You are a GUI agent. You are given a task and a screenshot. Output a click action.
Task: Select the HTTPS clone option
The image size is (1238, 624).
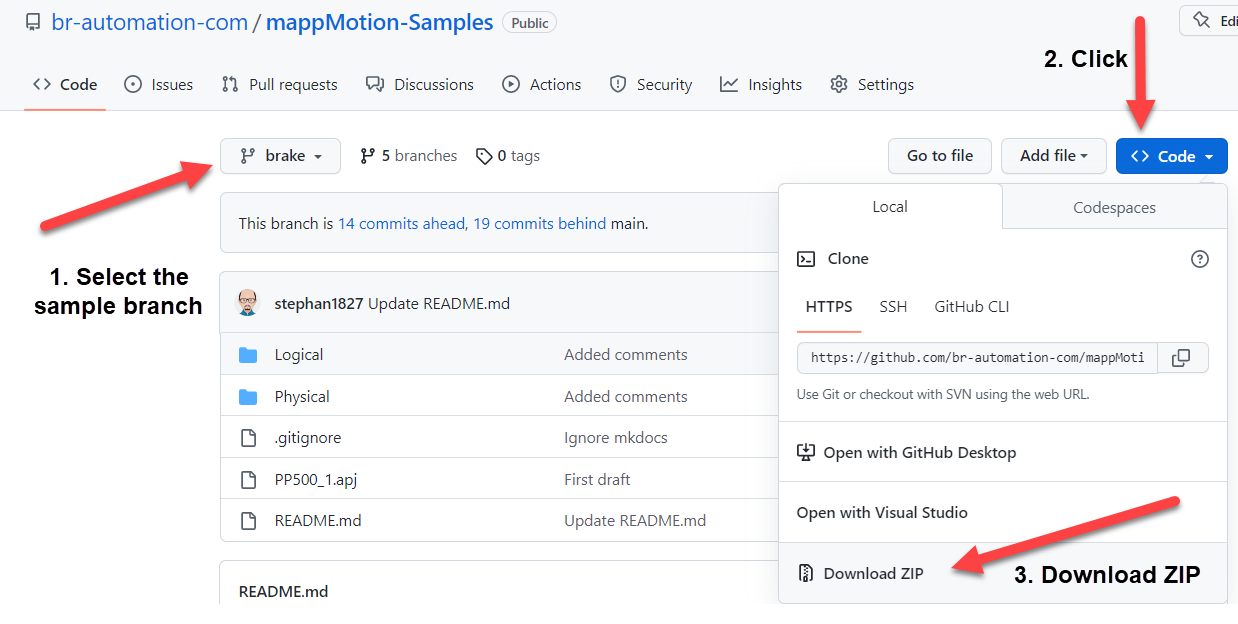pyautogui.click(x=829, y=307)
